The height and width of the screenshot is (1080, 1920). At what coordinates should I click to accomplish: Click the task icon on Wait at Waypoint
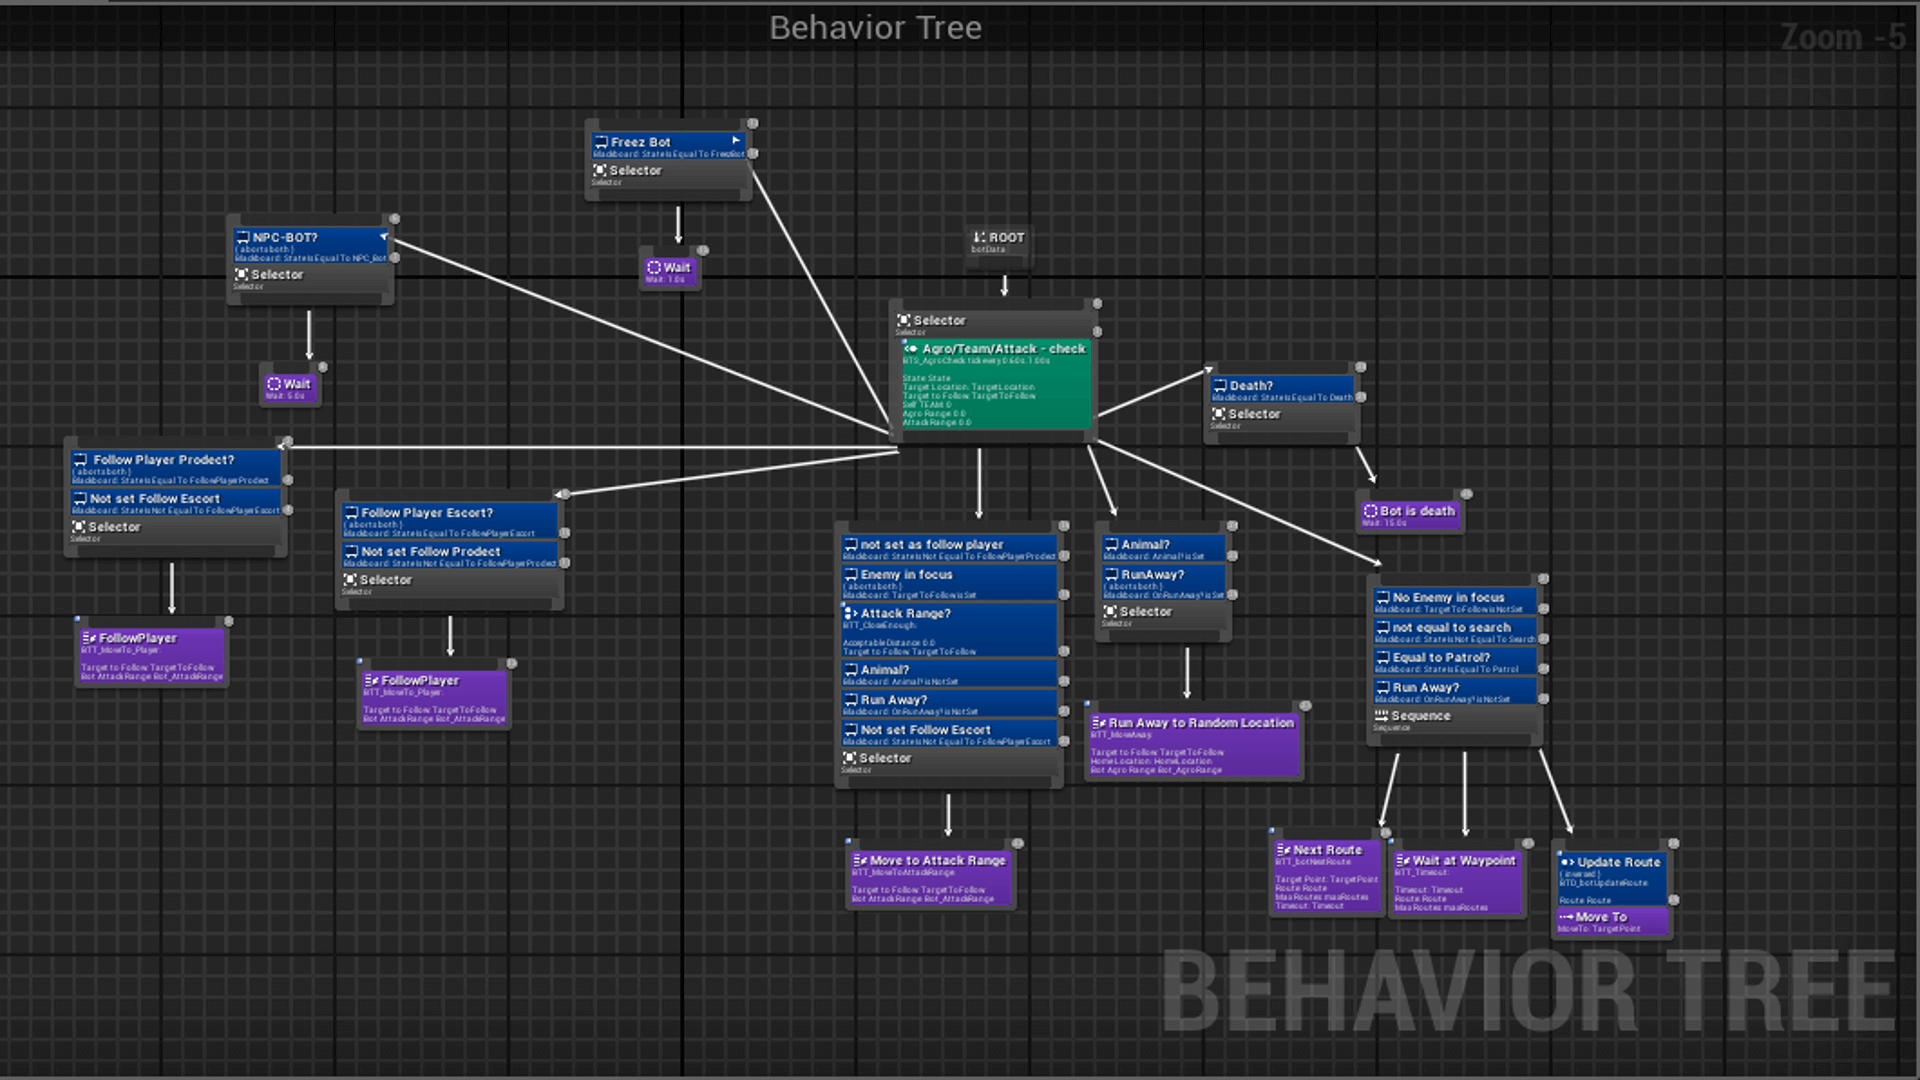1402,861
